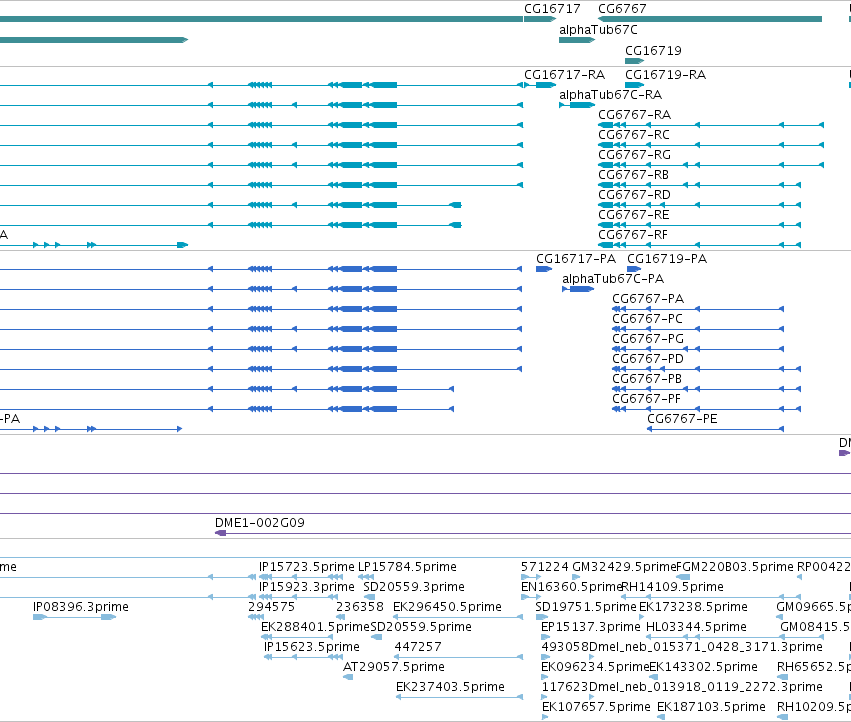851x722 pixels.
Task: Click EST IP15723.5prime
Action: point(306,567)
